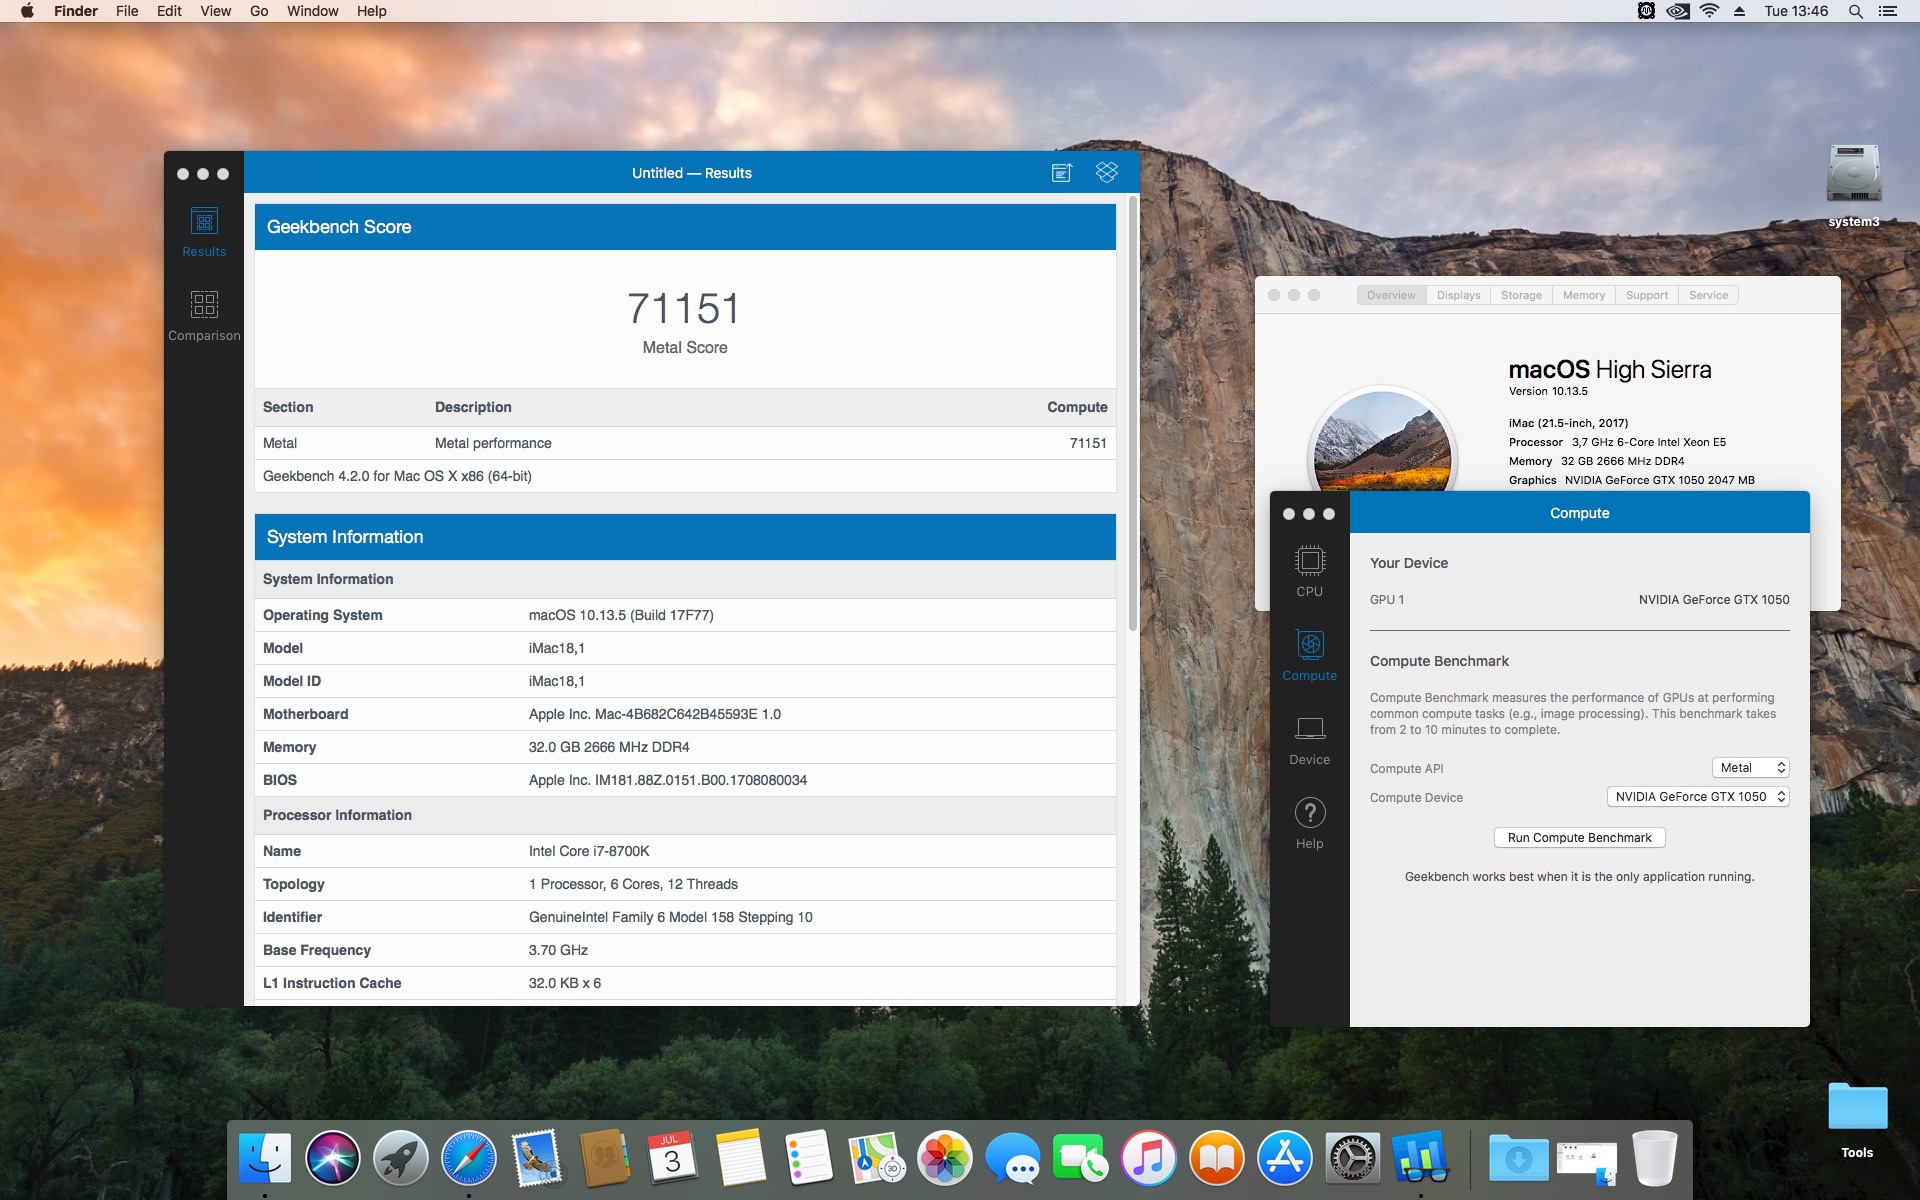Image resolution: width=1920 pixels, height=1200 pixels.
Task: Click the upload results toolbar icon
Action: tap(1062, 173)
